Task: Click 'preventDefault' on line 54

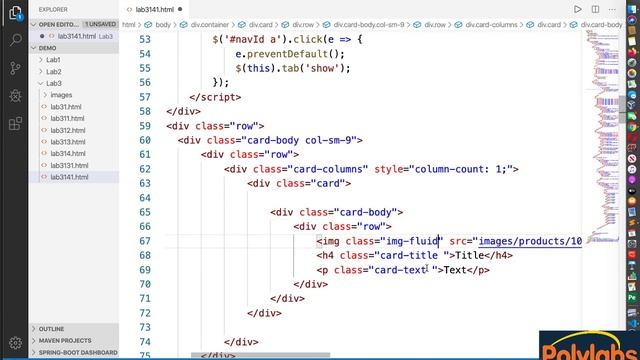Action: [x=287, y=54]
